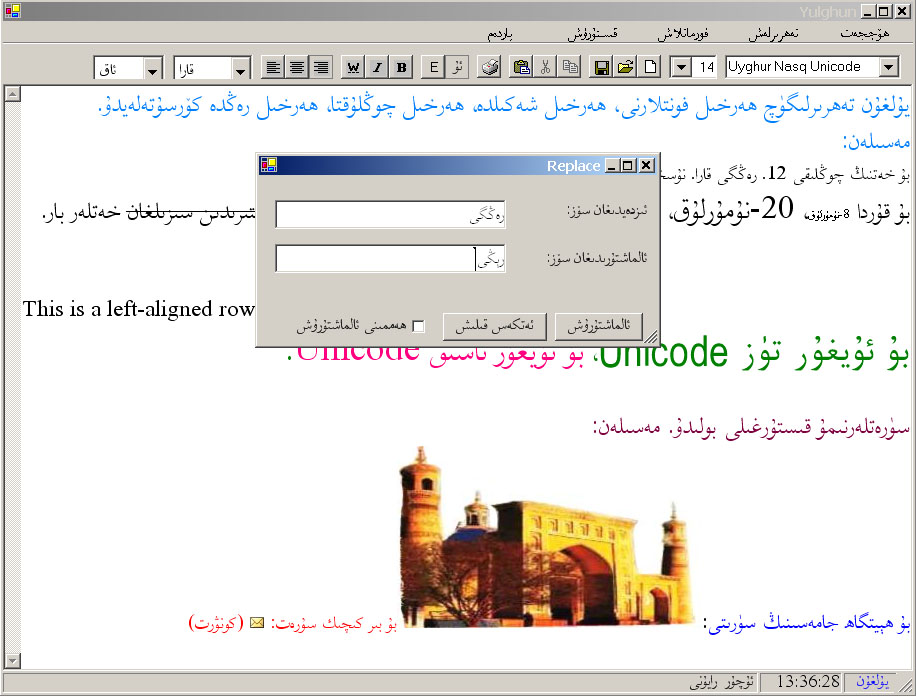916x696 pixels.
Task: Click the ئالماشتۇرۇش replace button
Action: [598, 326]
